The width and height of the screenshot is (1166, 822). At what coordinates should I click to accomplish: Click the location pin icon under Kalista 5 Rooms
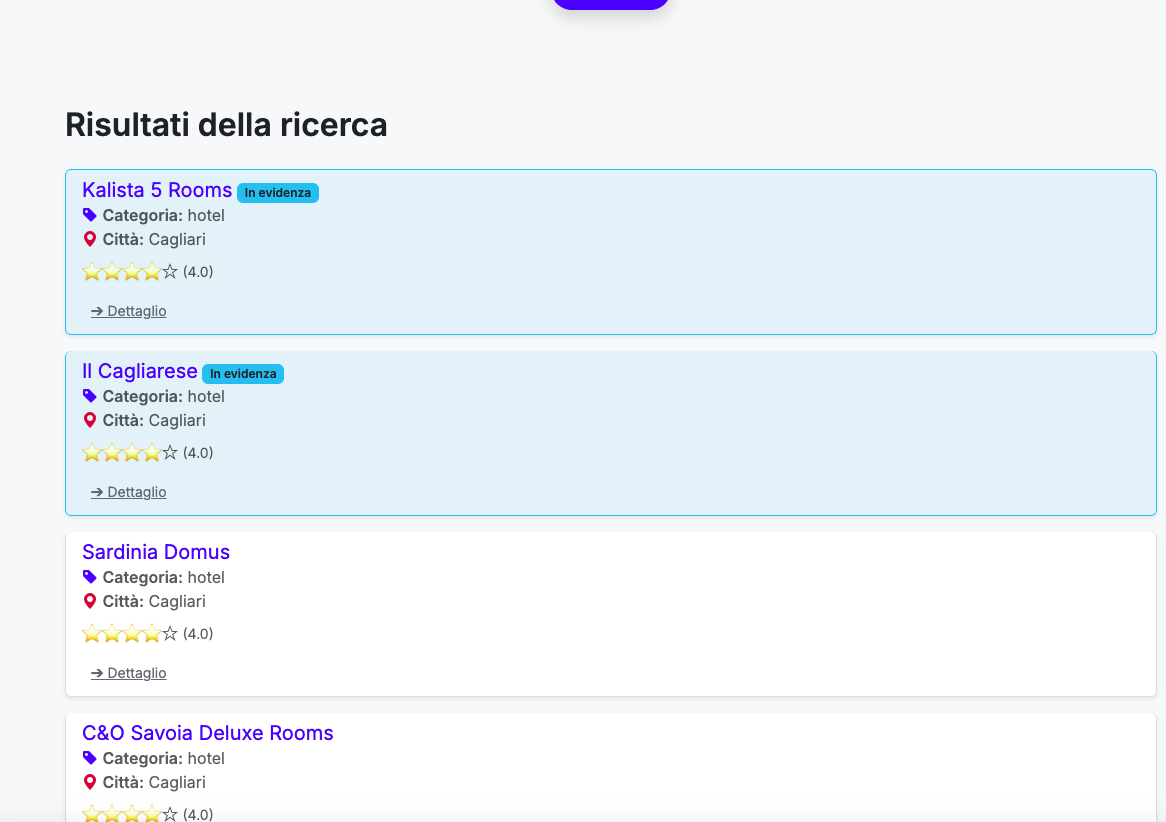[x=90, y=239]
